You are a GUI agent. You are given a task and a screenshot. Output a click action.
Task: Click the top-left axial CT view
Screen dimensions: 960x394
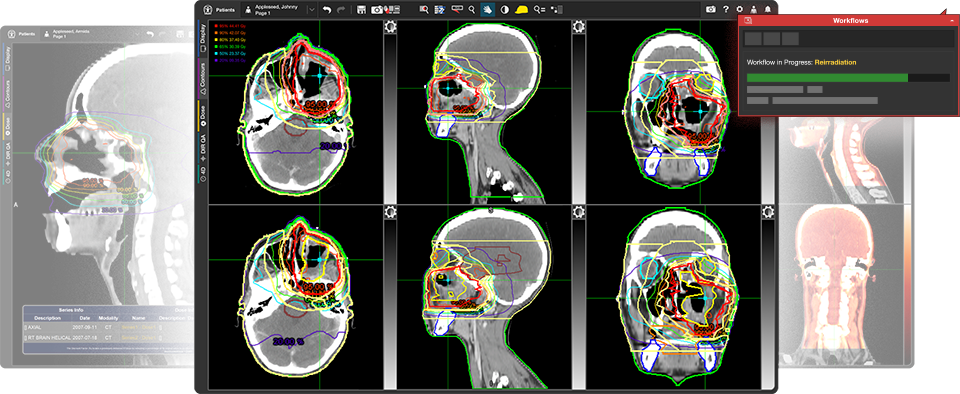(x=296, y=111)
